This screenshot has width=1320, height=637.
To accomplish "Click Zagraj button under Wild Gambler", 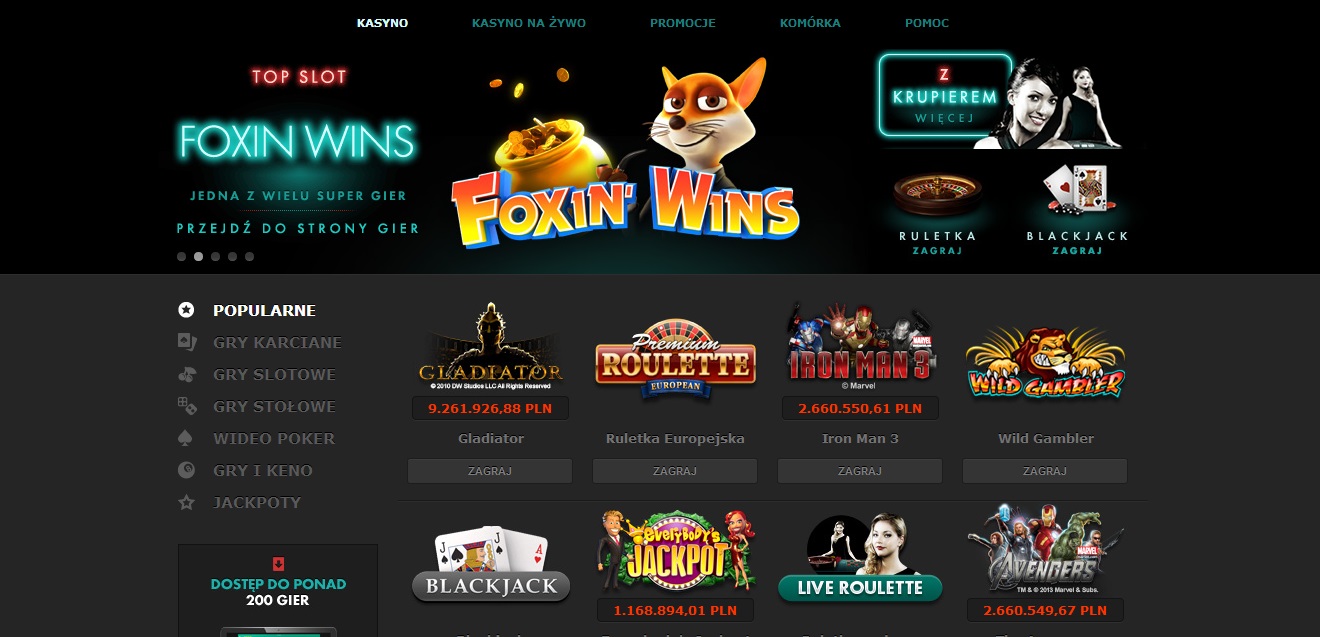I will pyautogui.click(x=1045, y=471).
